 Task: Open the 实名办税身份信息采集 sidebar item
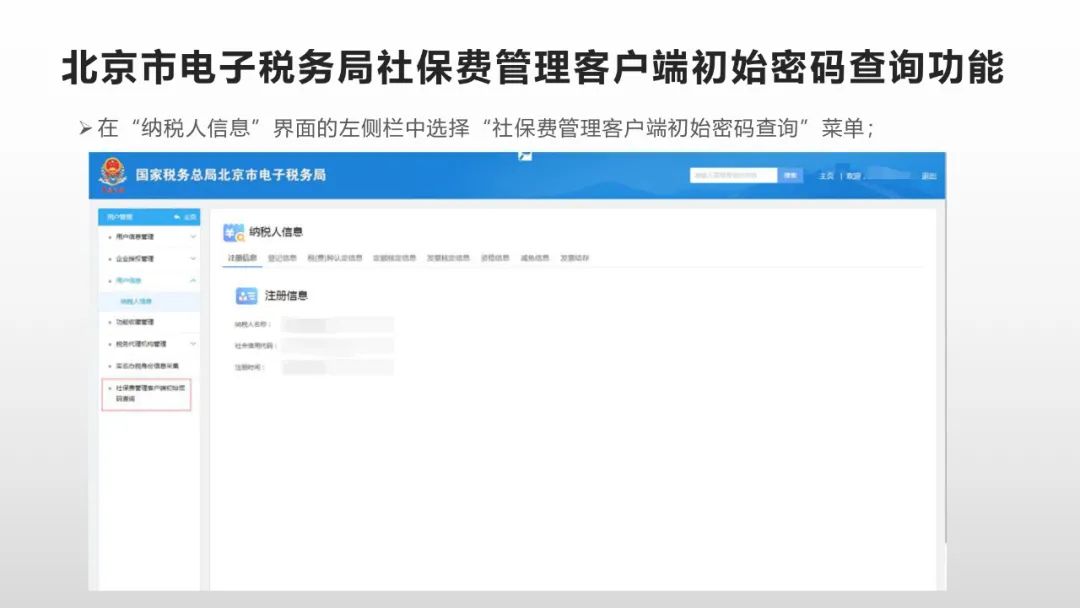pos(149,366)
